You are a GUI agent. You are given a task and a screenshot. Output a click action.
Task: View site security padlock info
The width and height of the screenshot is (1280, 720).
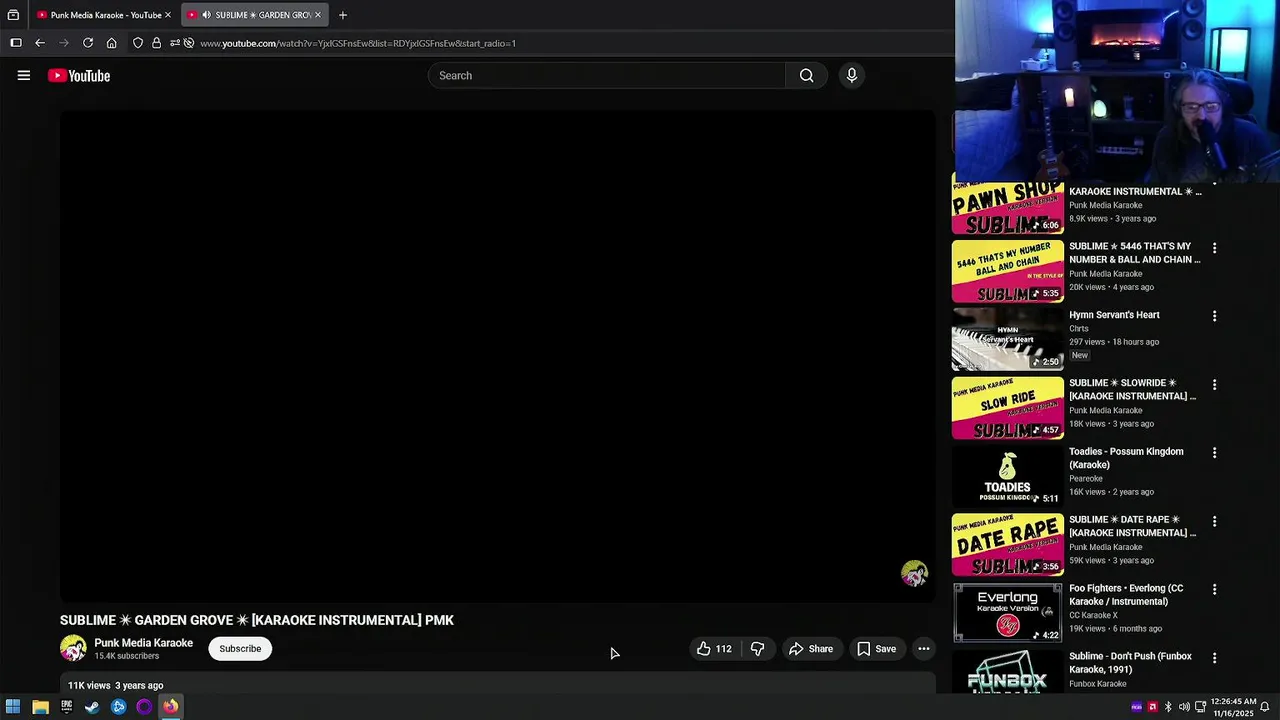pyautogui.click(x=156, y=43)
